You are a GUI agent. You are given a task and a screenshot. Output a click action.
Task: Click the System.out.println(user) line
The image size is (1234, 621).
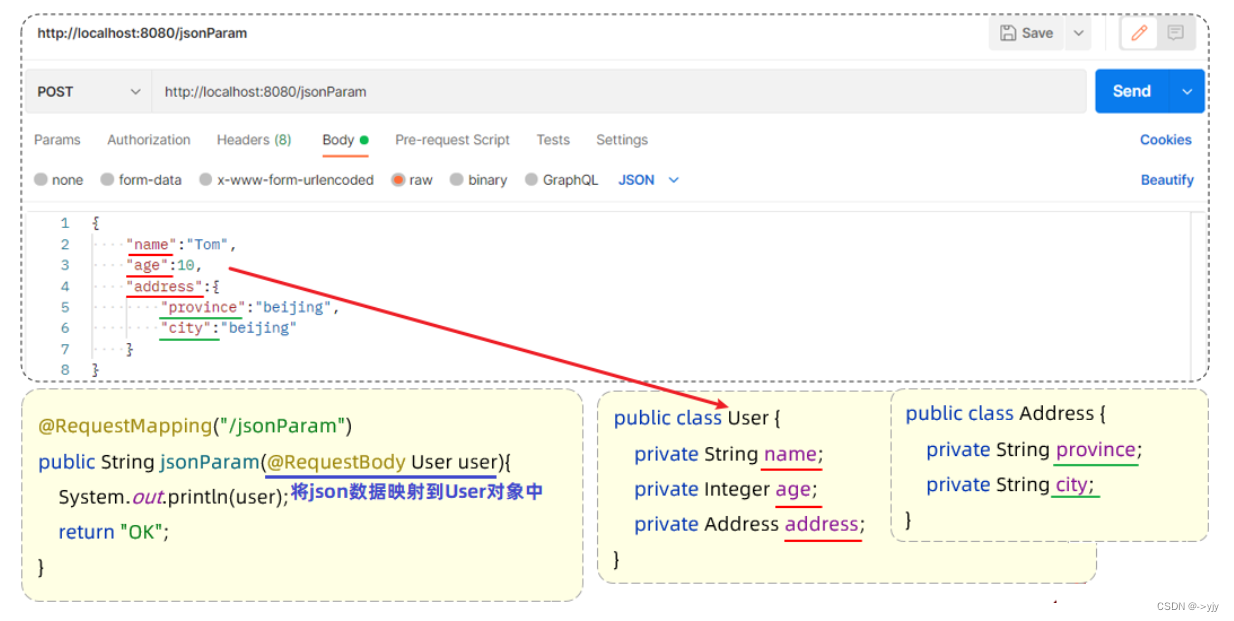pos(173,497)
